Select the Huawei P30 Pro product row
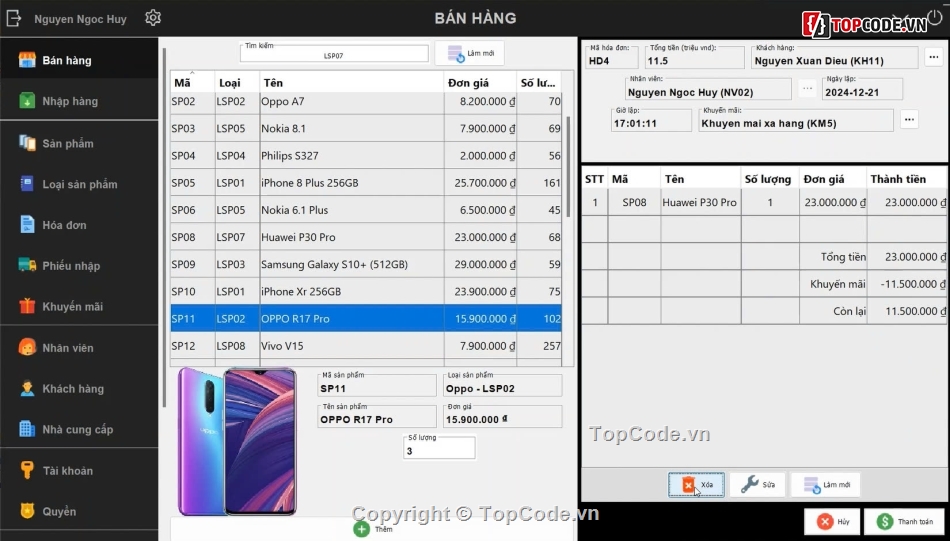The height and width of the screenshot is (541, 950). point(366,237)
